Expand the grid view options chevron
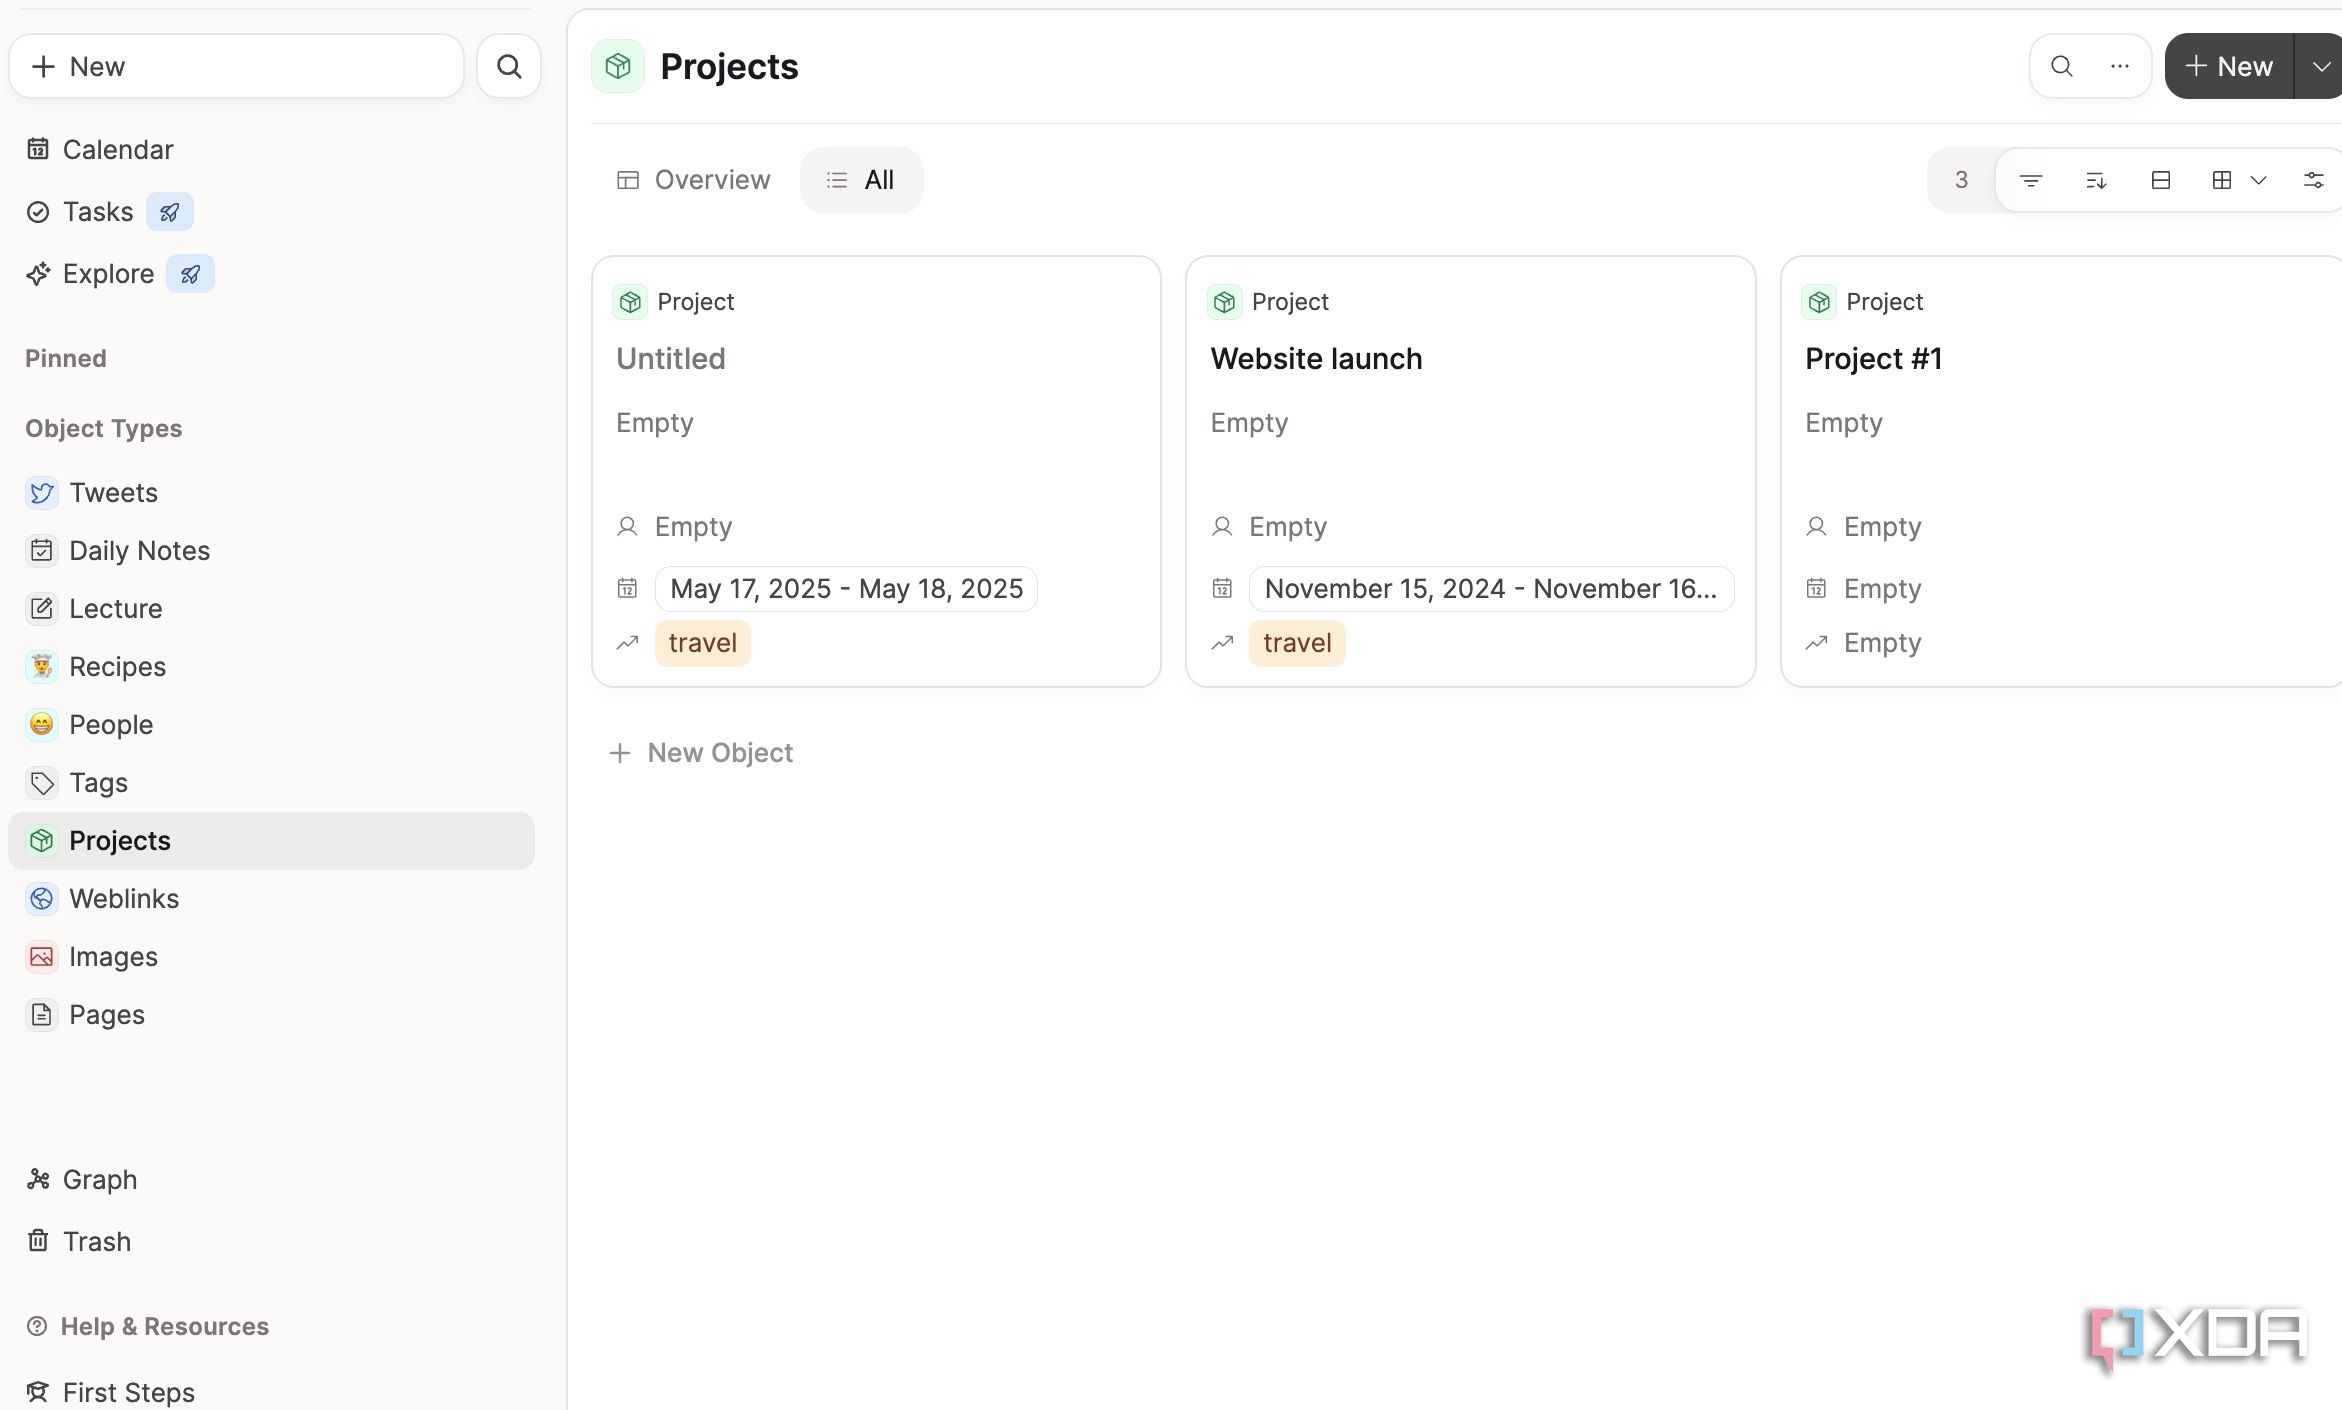This screenshot has height=1410, width=2342. pos(2258,180)
